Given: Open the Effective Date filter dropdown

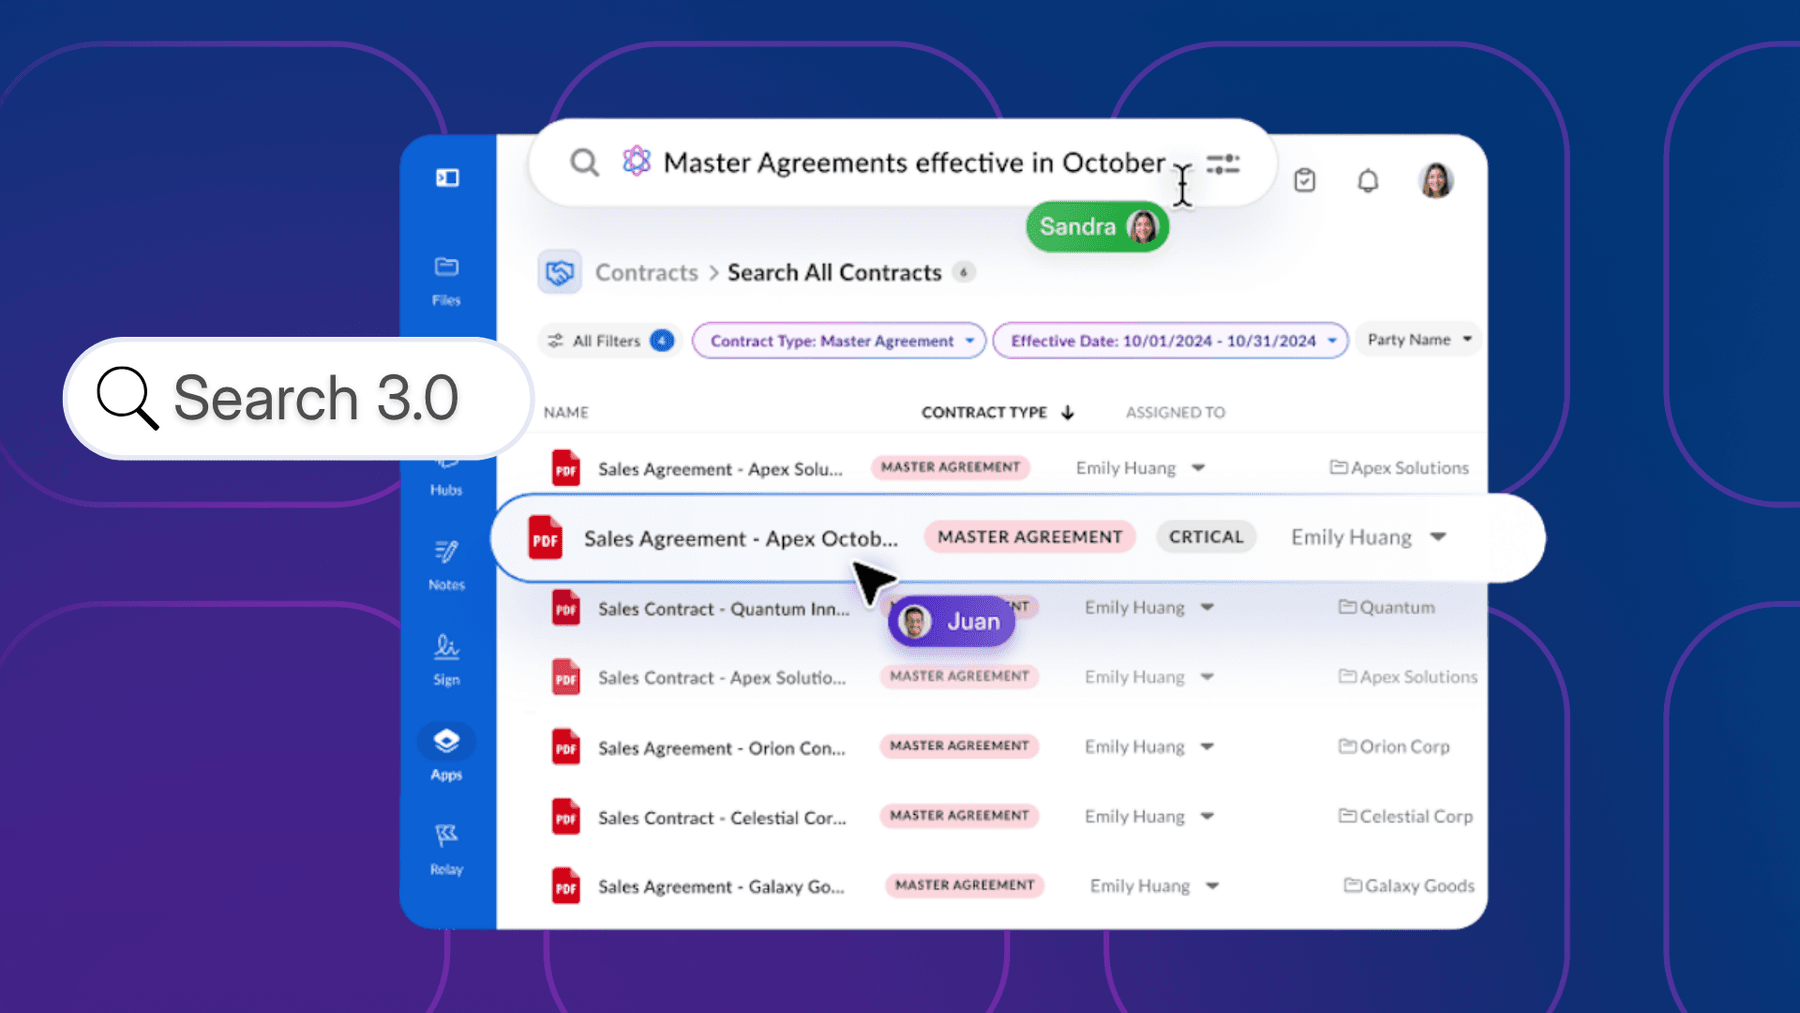Looking at the screenshot, I should click(x=1170, y=341).
